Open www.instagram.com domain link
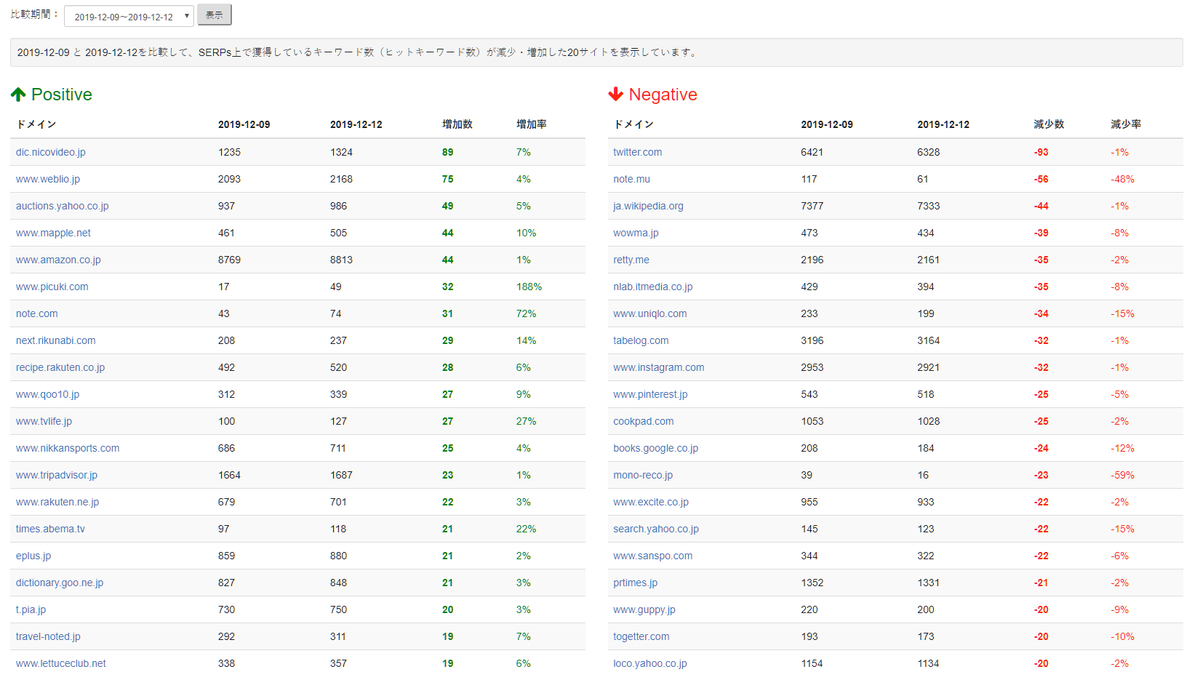 point(659,368)
